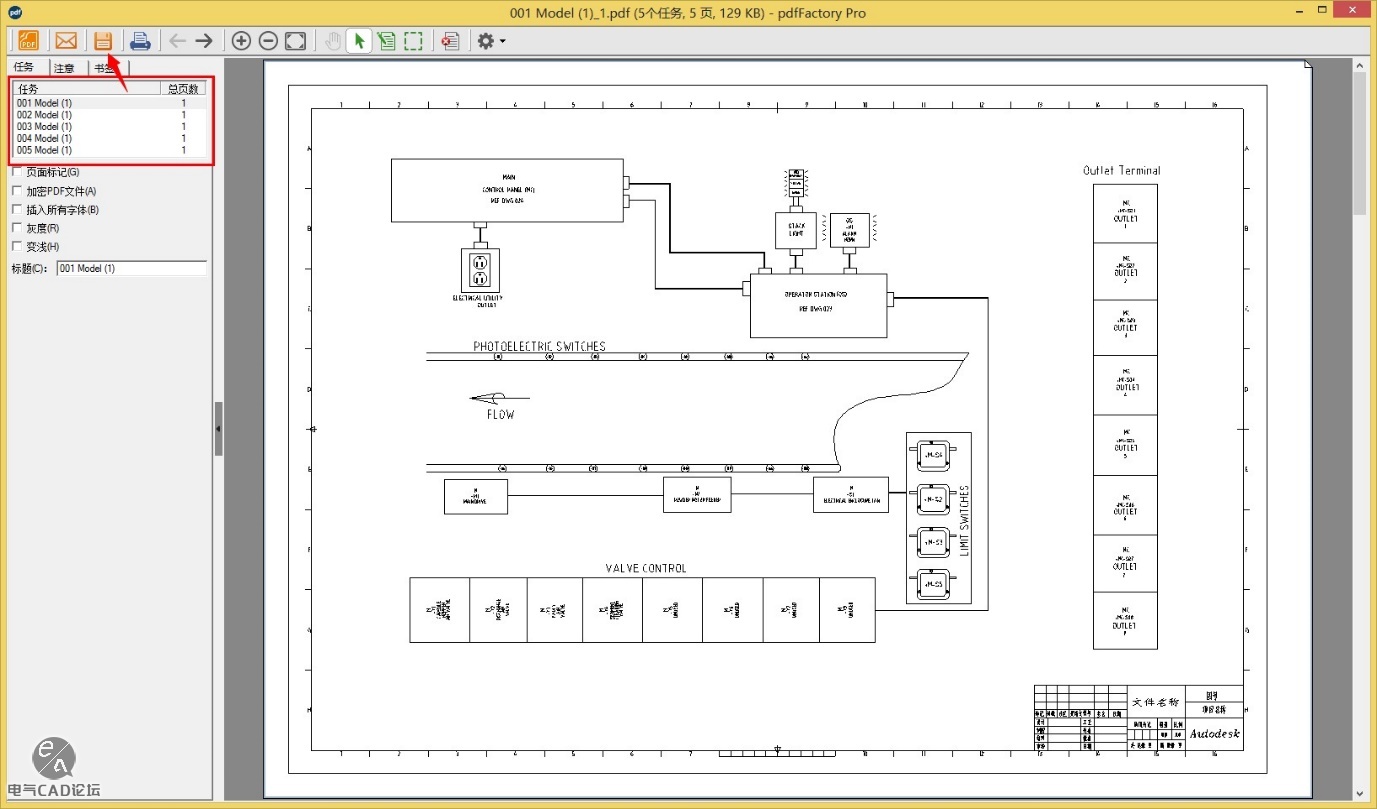This screenshot has height=809, width=1377.
Task: Fit page to window with expand icon
Action: (x=295, y=41)
